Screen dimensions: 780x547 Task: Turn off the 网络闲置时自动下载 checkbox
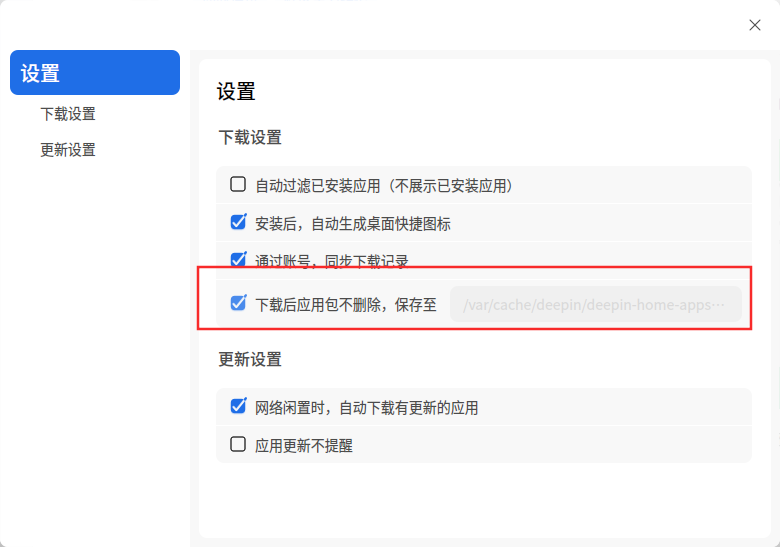tap(238, 406)
